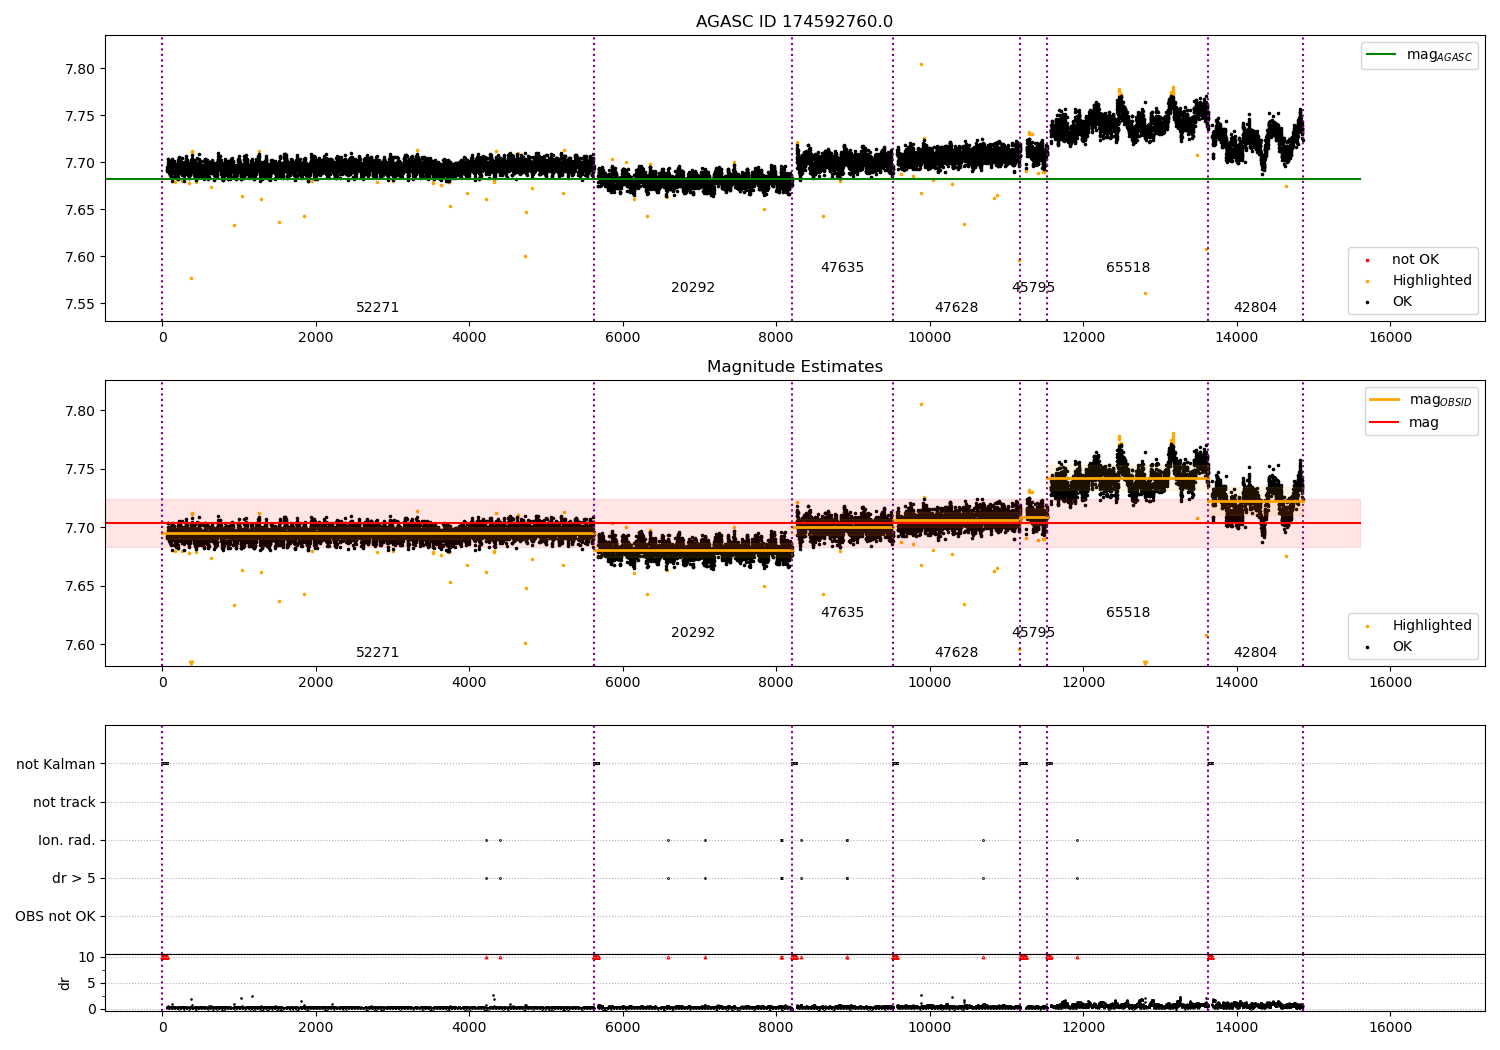
Task: Click x-axis tick 16000 of bottom plot
Action: (x=1390, y=1028)
